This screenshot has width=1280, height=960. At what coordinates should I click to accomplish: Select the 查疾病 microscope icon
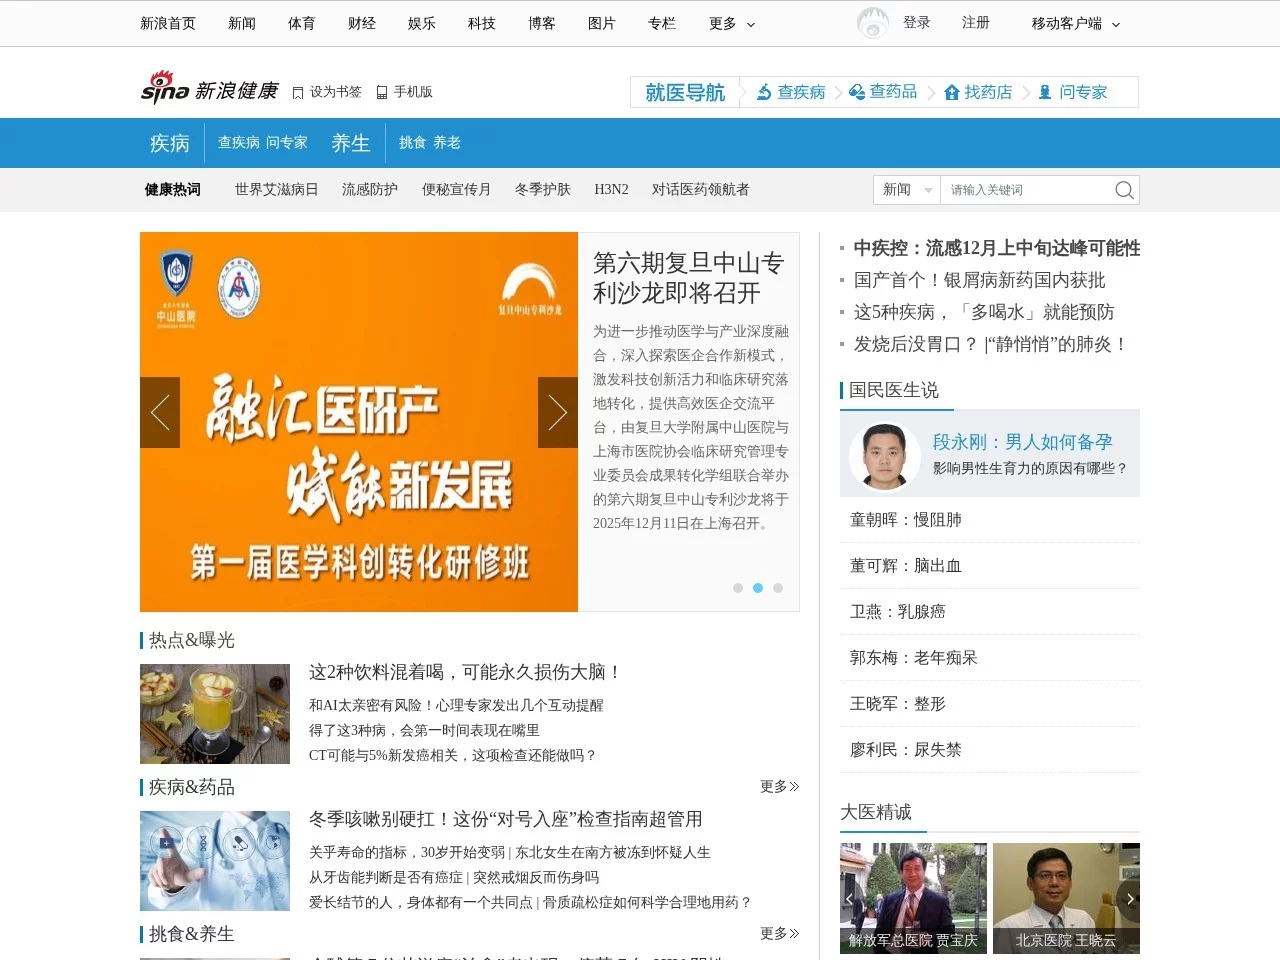point(762,92)
